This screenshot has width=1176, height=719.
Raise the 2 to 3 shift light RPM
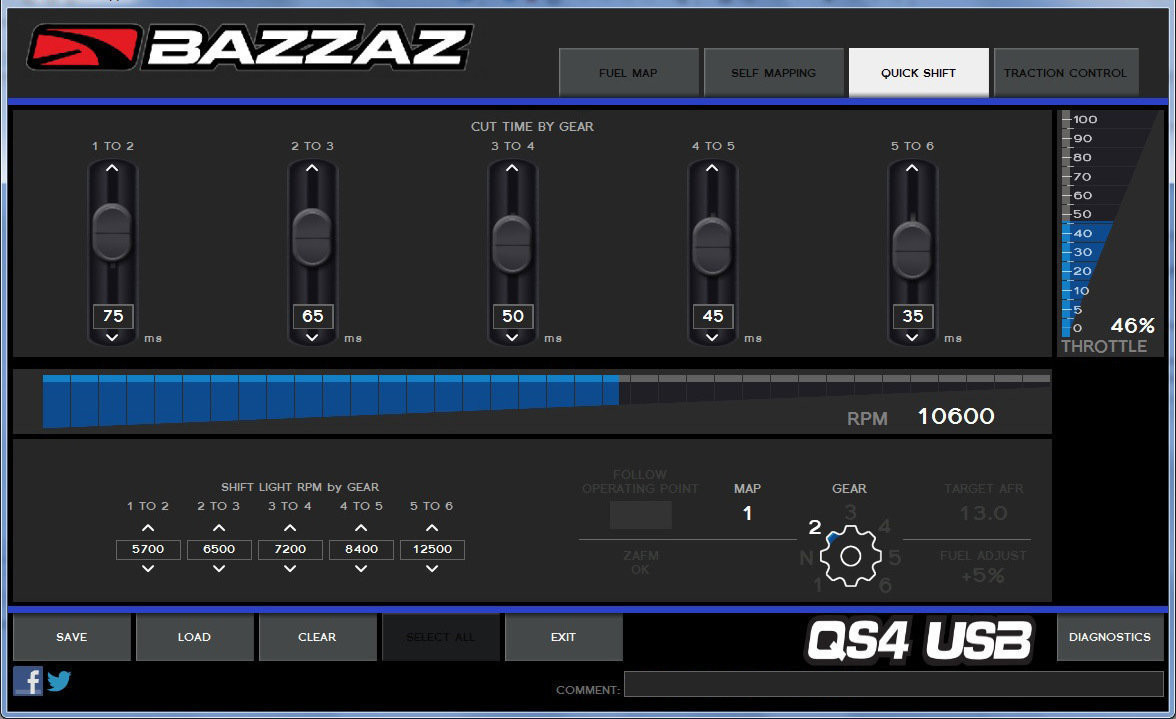coord(219,528)
